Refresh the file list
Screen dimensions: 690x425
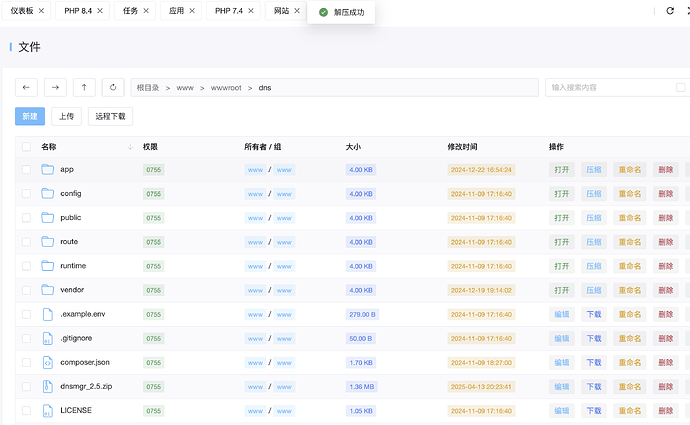(x=113, y=87)
